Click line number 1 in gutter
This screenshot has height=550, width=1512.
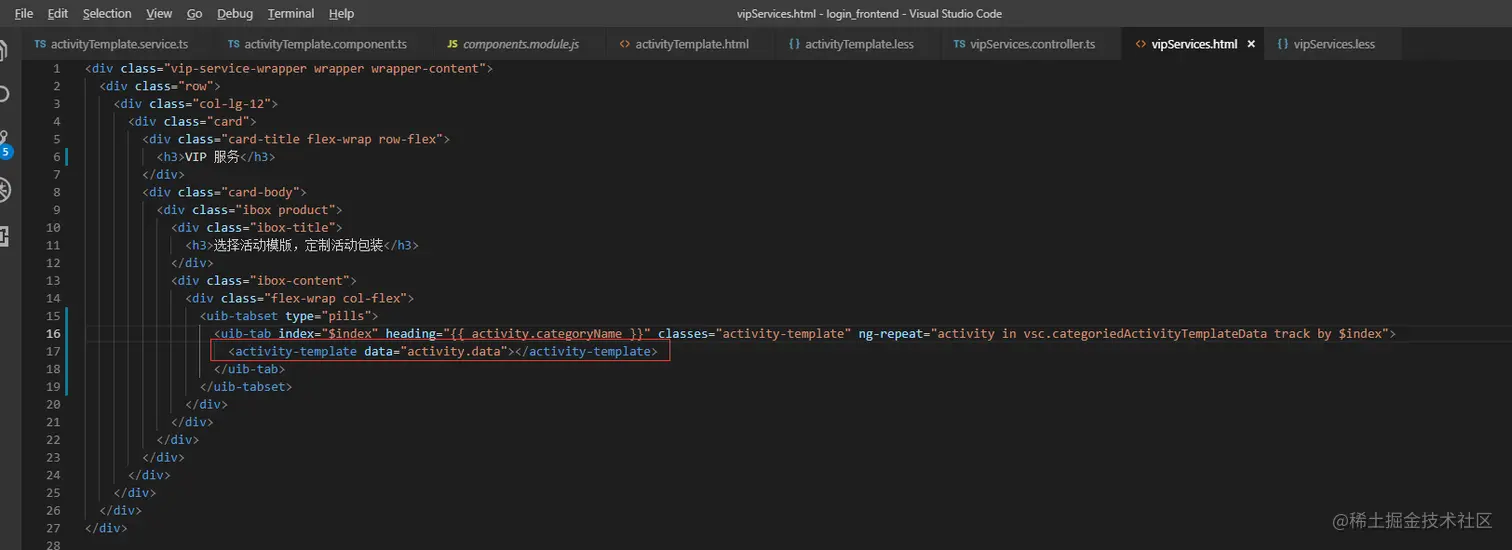56,69
